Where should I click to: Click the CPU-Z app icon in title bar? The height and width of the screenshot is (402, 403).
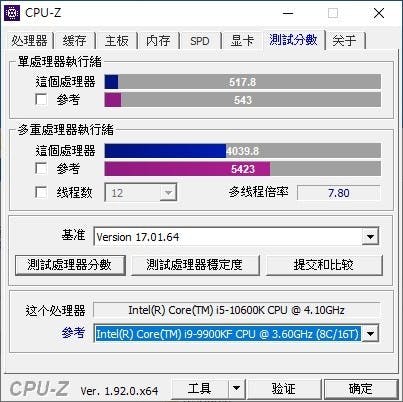click(x=12, y=13)
